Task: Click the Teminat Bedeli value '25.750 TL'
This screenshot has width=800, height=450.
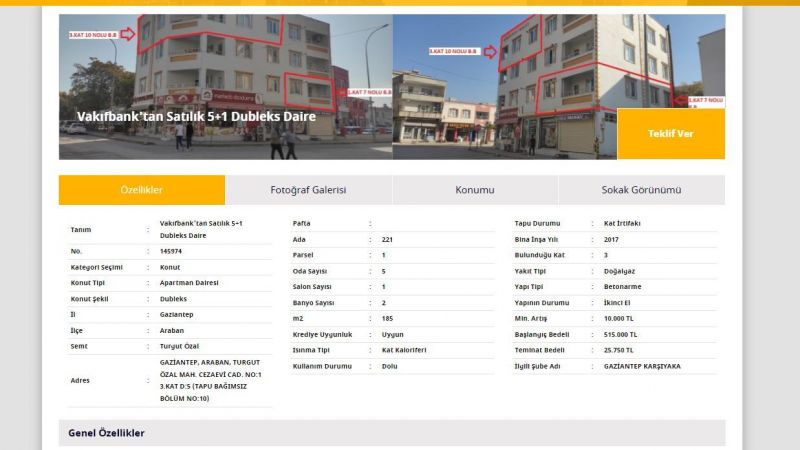Action: [x=618, y=350]
